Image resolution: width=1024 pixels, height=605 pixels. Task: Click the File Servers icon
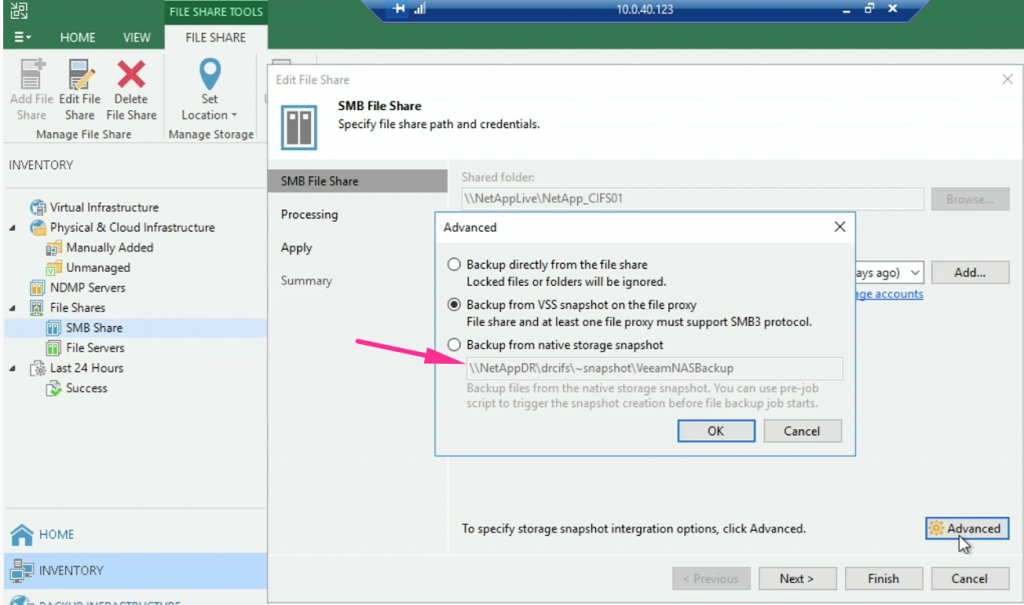coord(54,348)
